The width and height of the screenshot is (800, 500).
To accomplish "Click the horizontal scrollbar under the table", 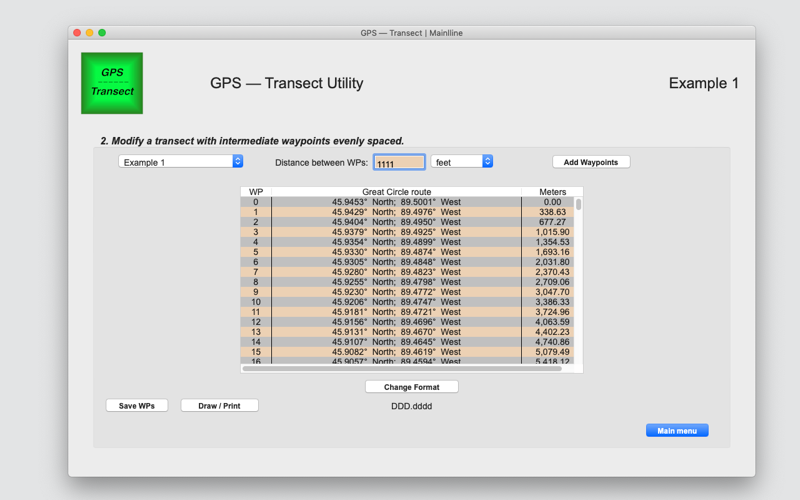I will tap(402, 368).
